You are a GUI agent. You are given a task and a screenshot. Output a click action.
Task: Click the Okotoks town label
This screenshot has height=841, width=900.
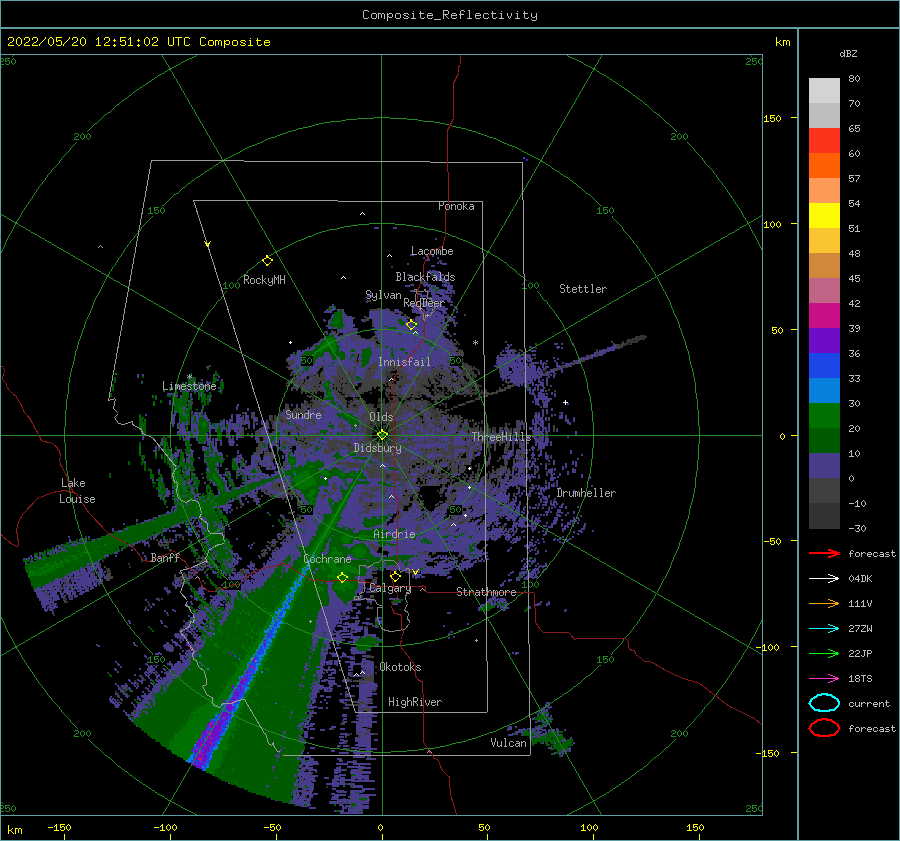pyautogui.click(x=401, y=667)
